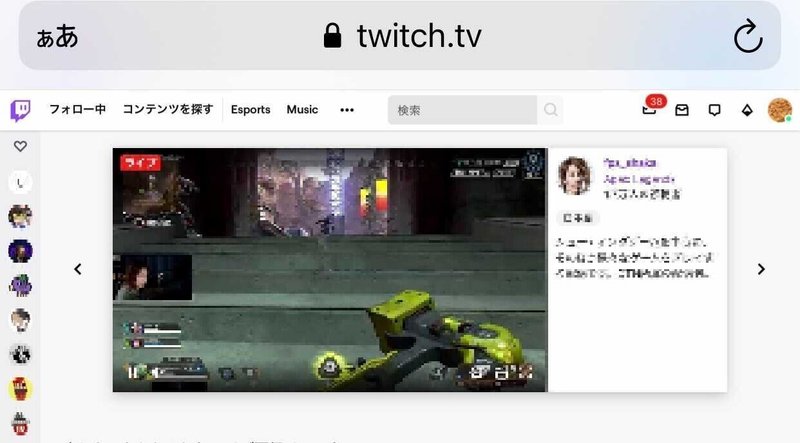Open sidebar channel with purple creature avatar
The image size is (800, 443).
[20, 286]
